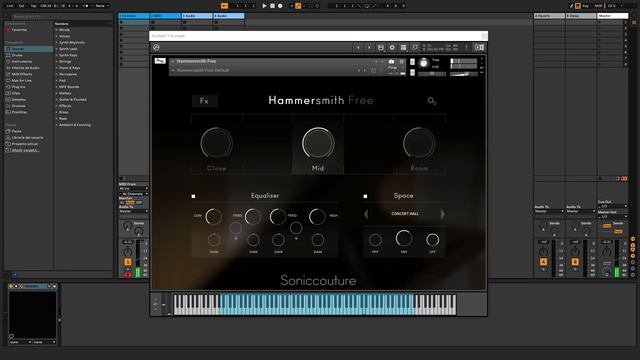Toggle the Key mapping mode button
Image resolution: width=640 pixels, height=360 pixels.
(586, 6)
